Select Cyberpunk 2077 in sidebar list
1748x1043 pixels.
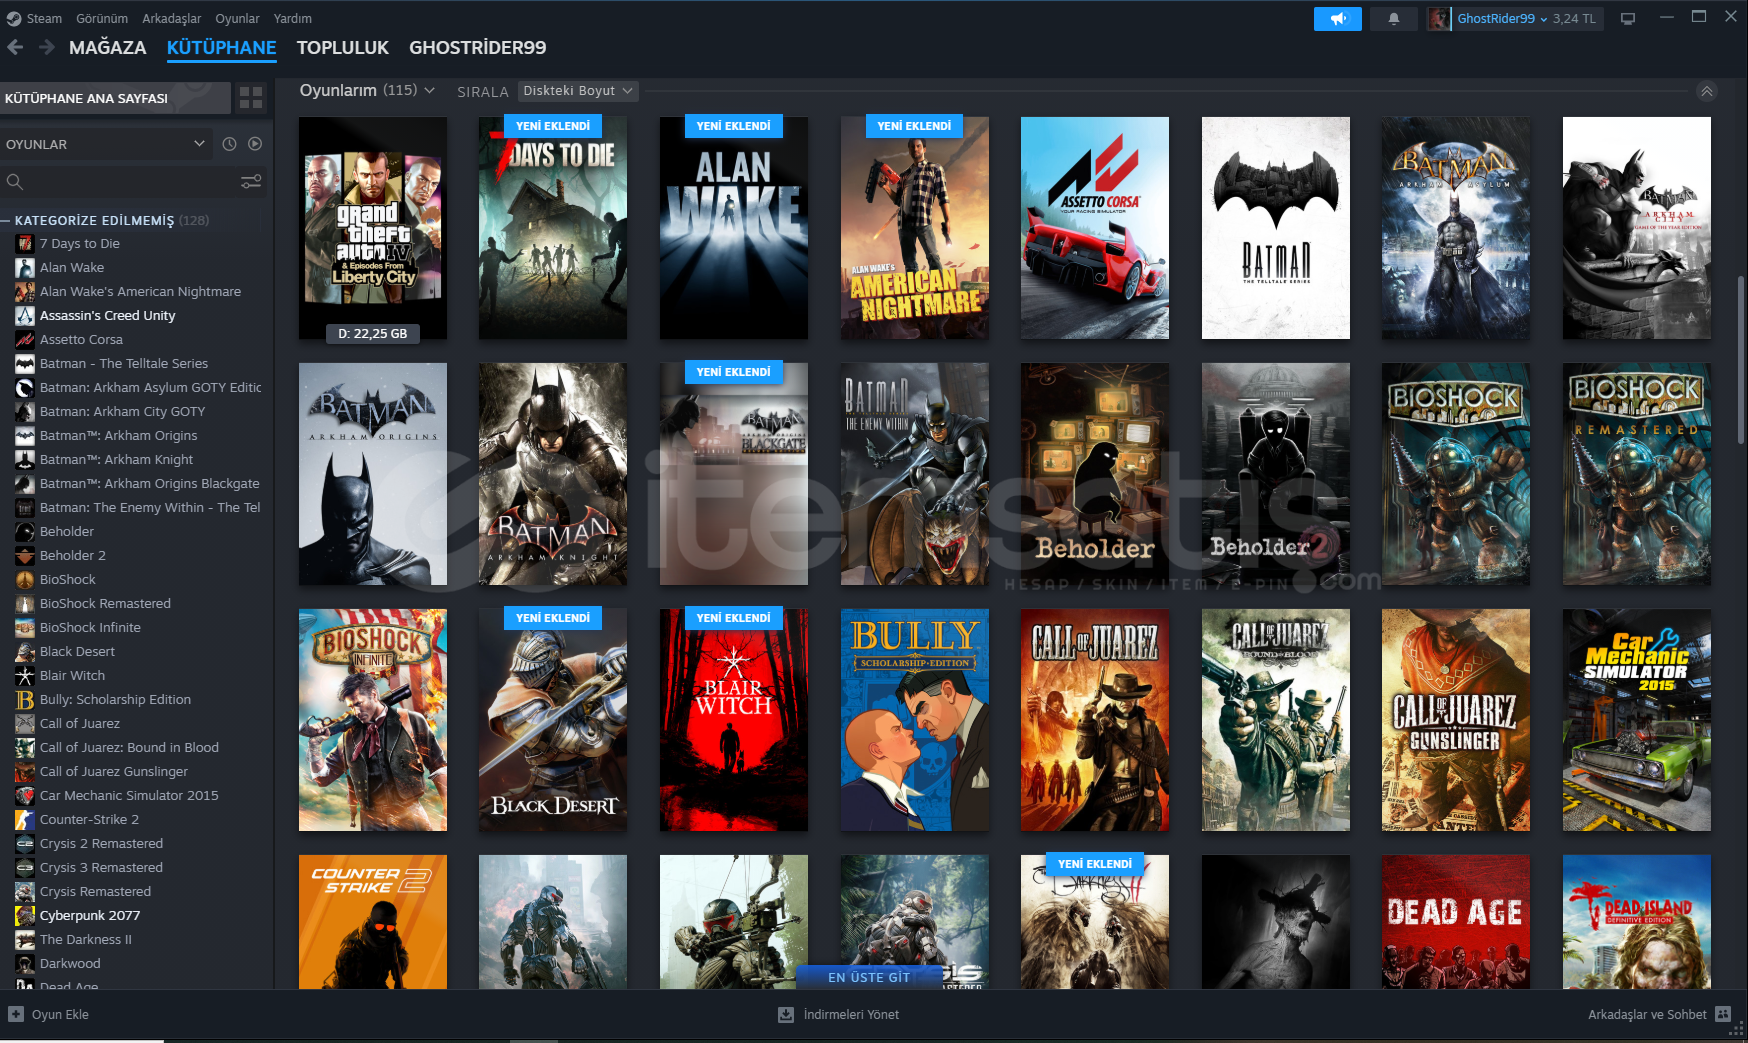[136, 915]
